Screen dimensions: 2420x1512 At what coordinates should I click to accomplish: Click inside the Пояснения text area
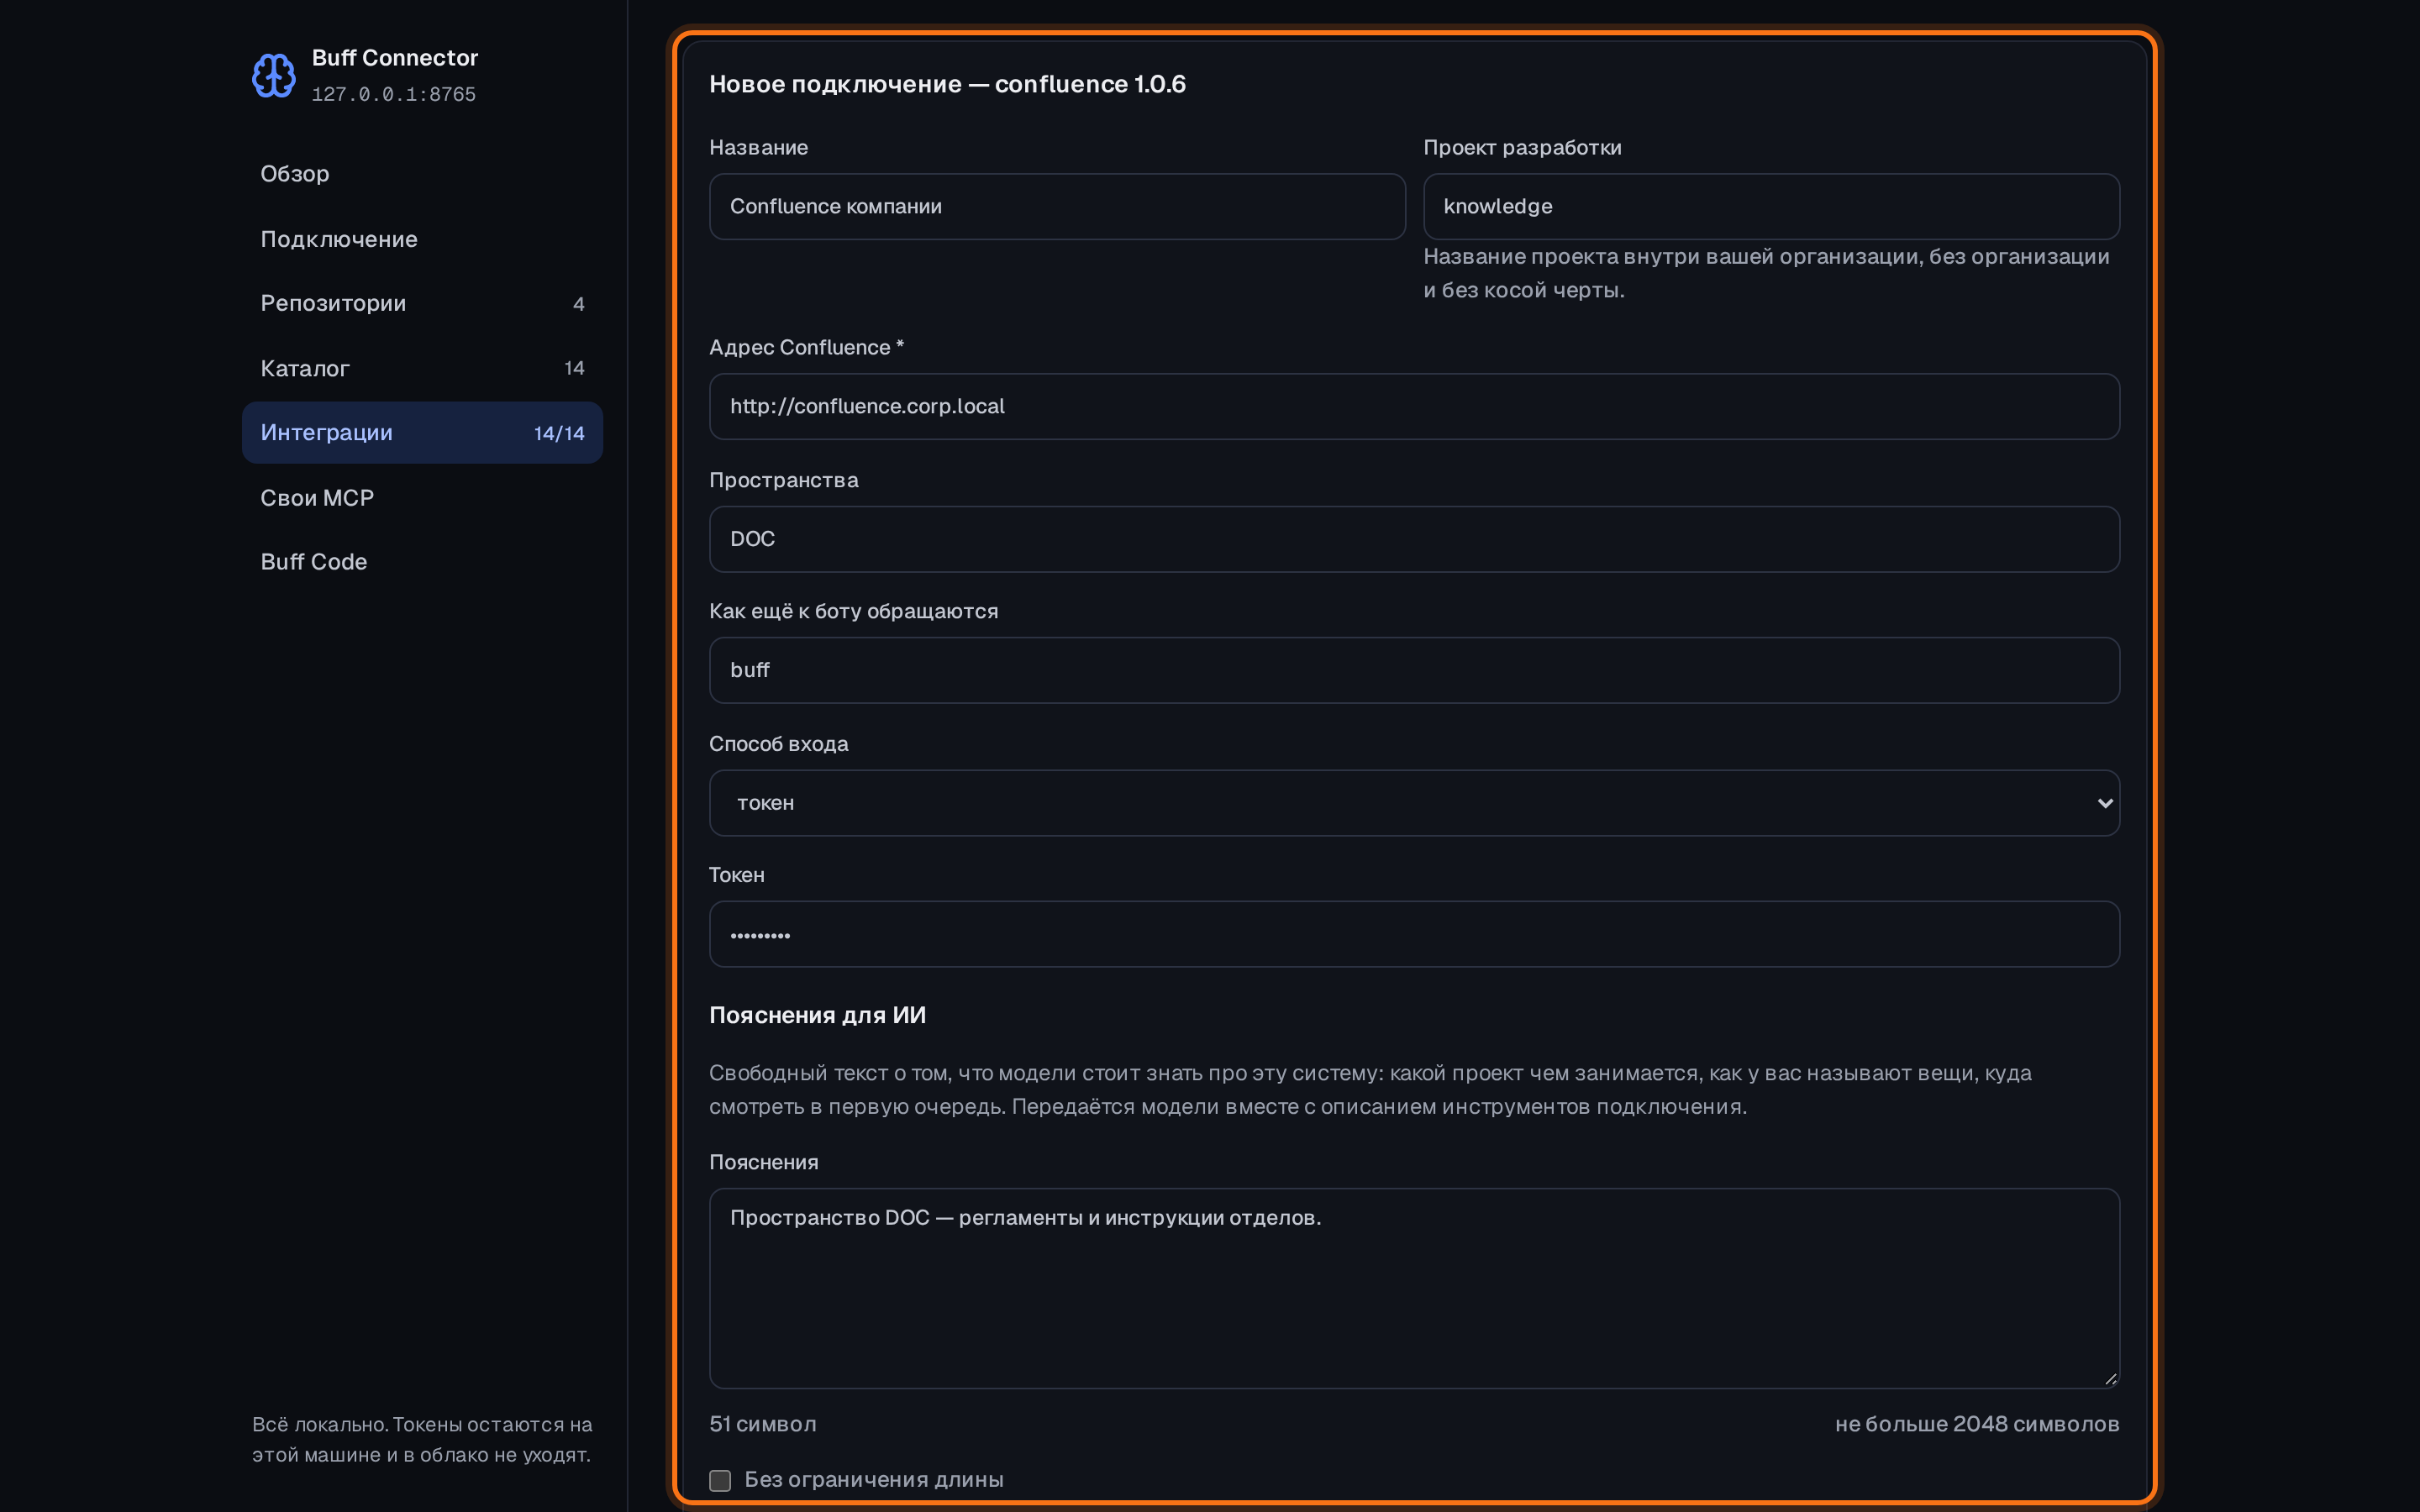[x=1414, y=1288]
